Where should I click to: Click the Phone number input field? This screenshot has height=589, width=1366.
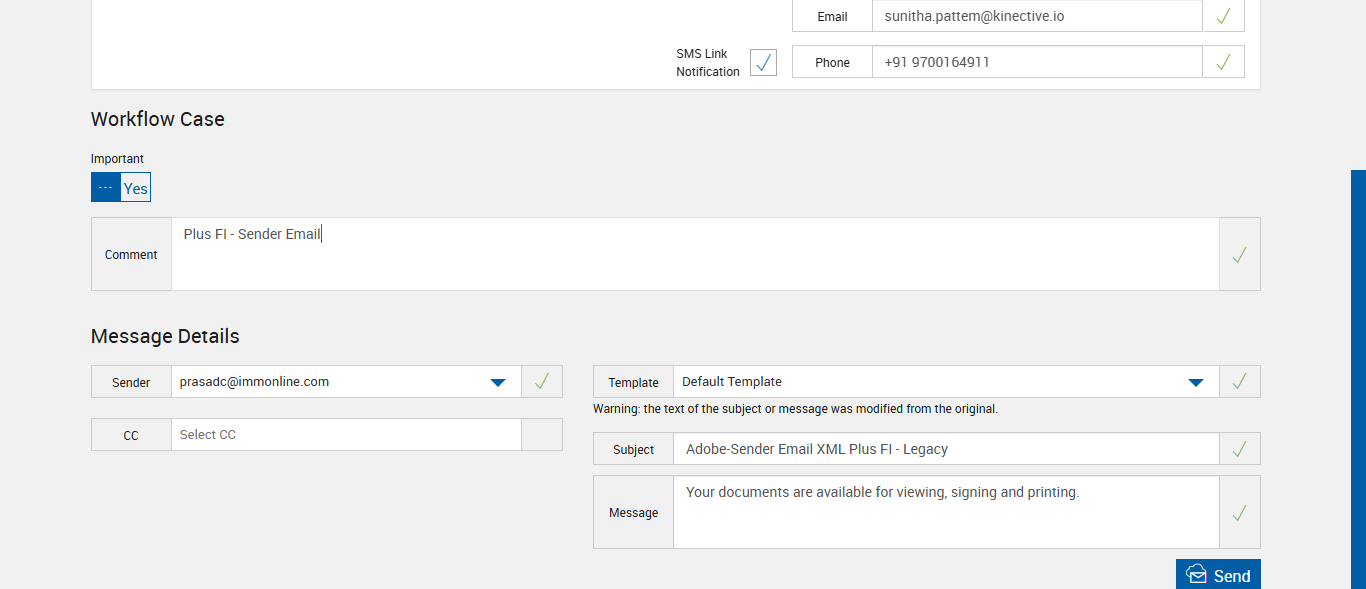pyautogui.click(x=1036, y=62)
